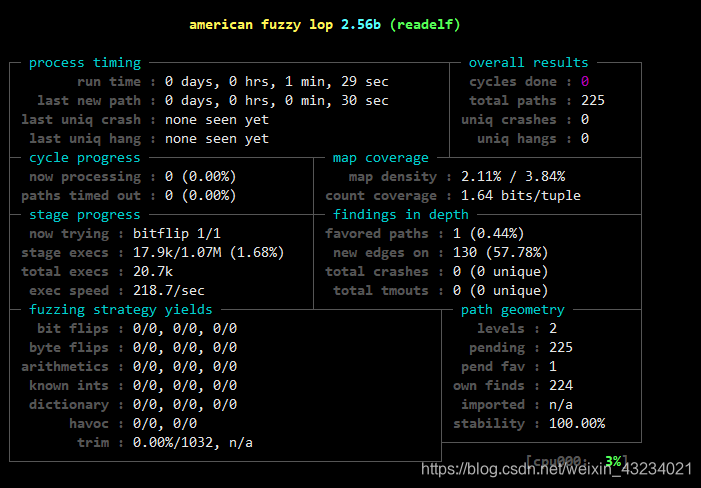Viewport: 701px width, 488px height.
Task: Select havoc value '0/0, 0/0'
Action: [165, 424]
